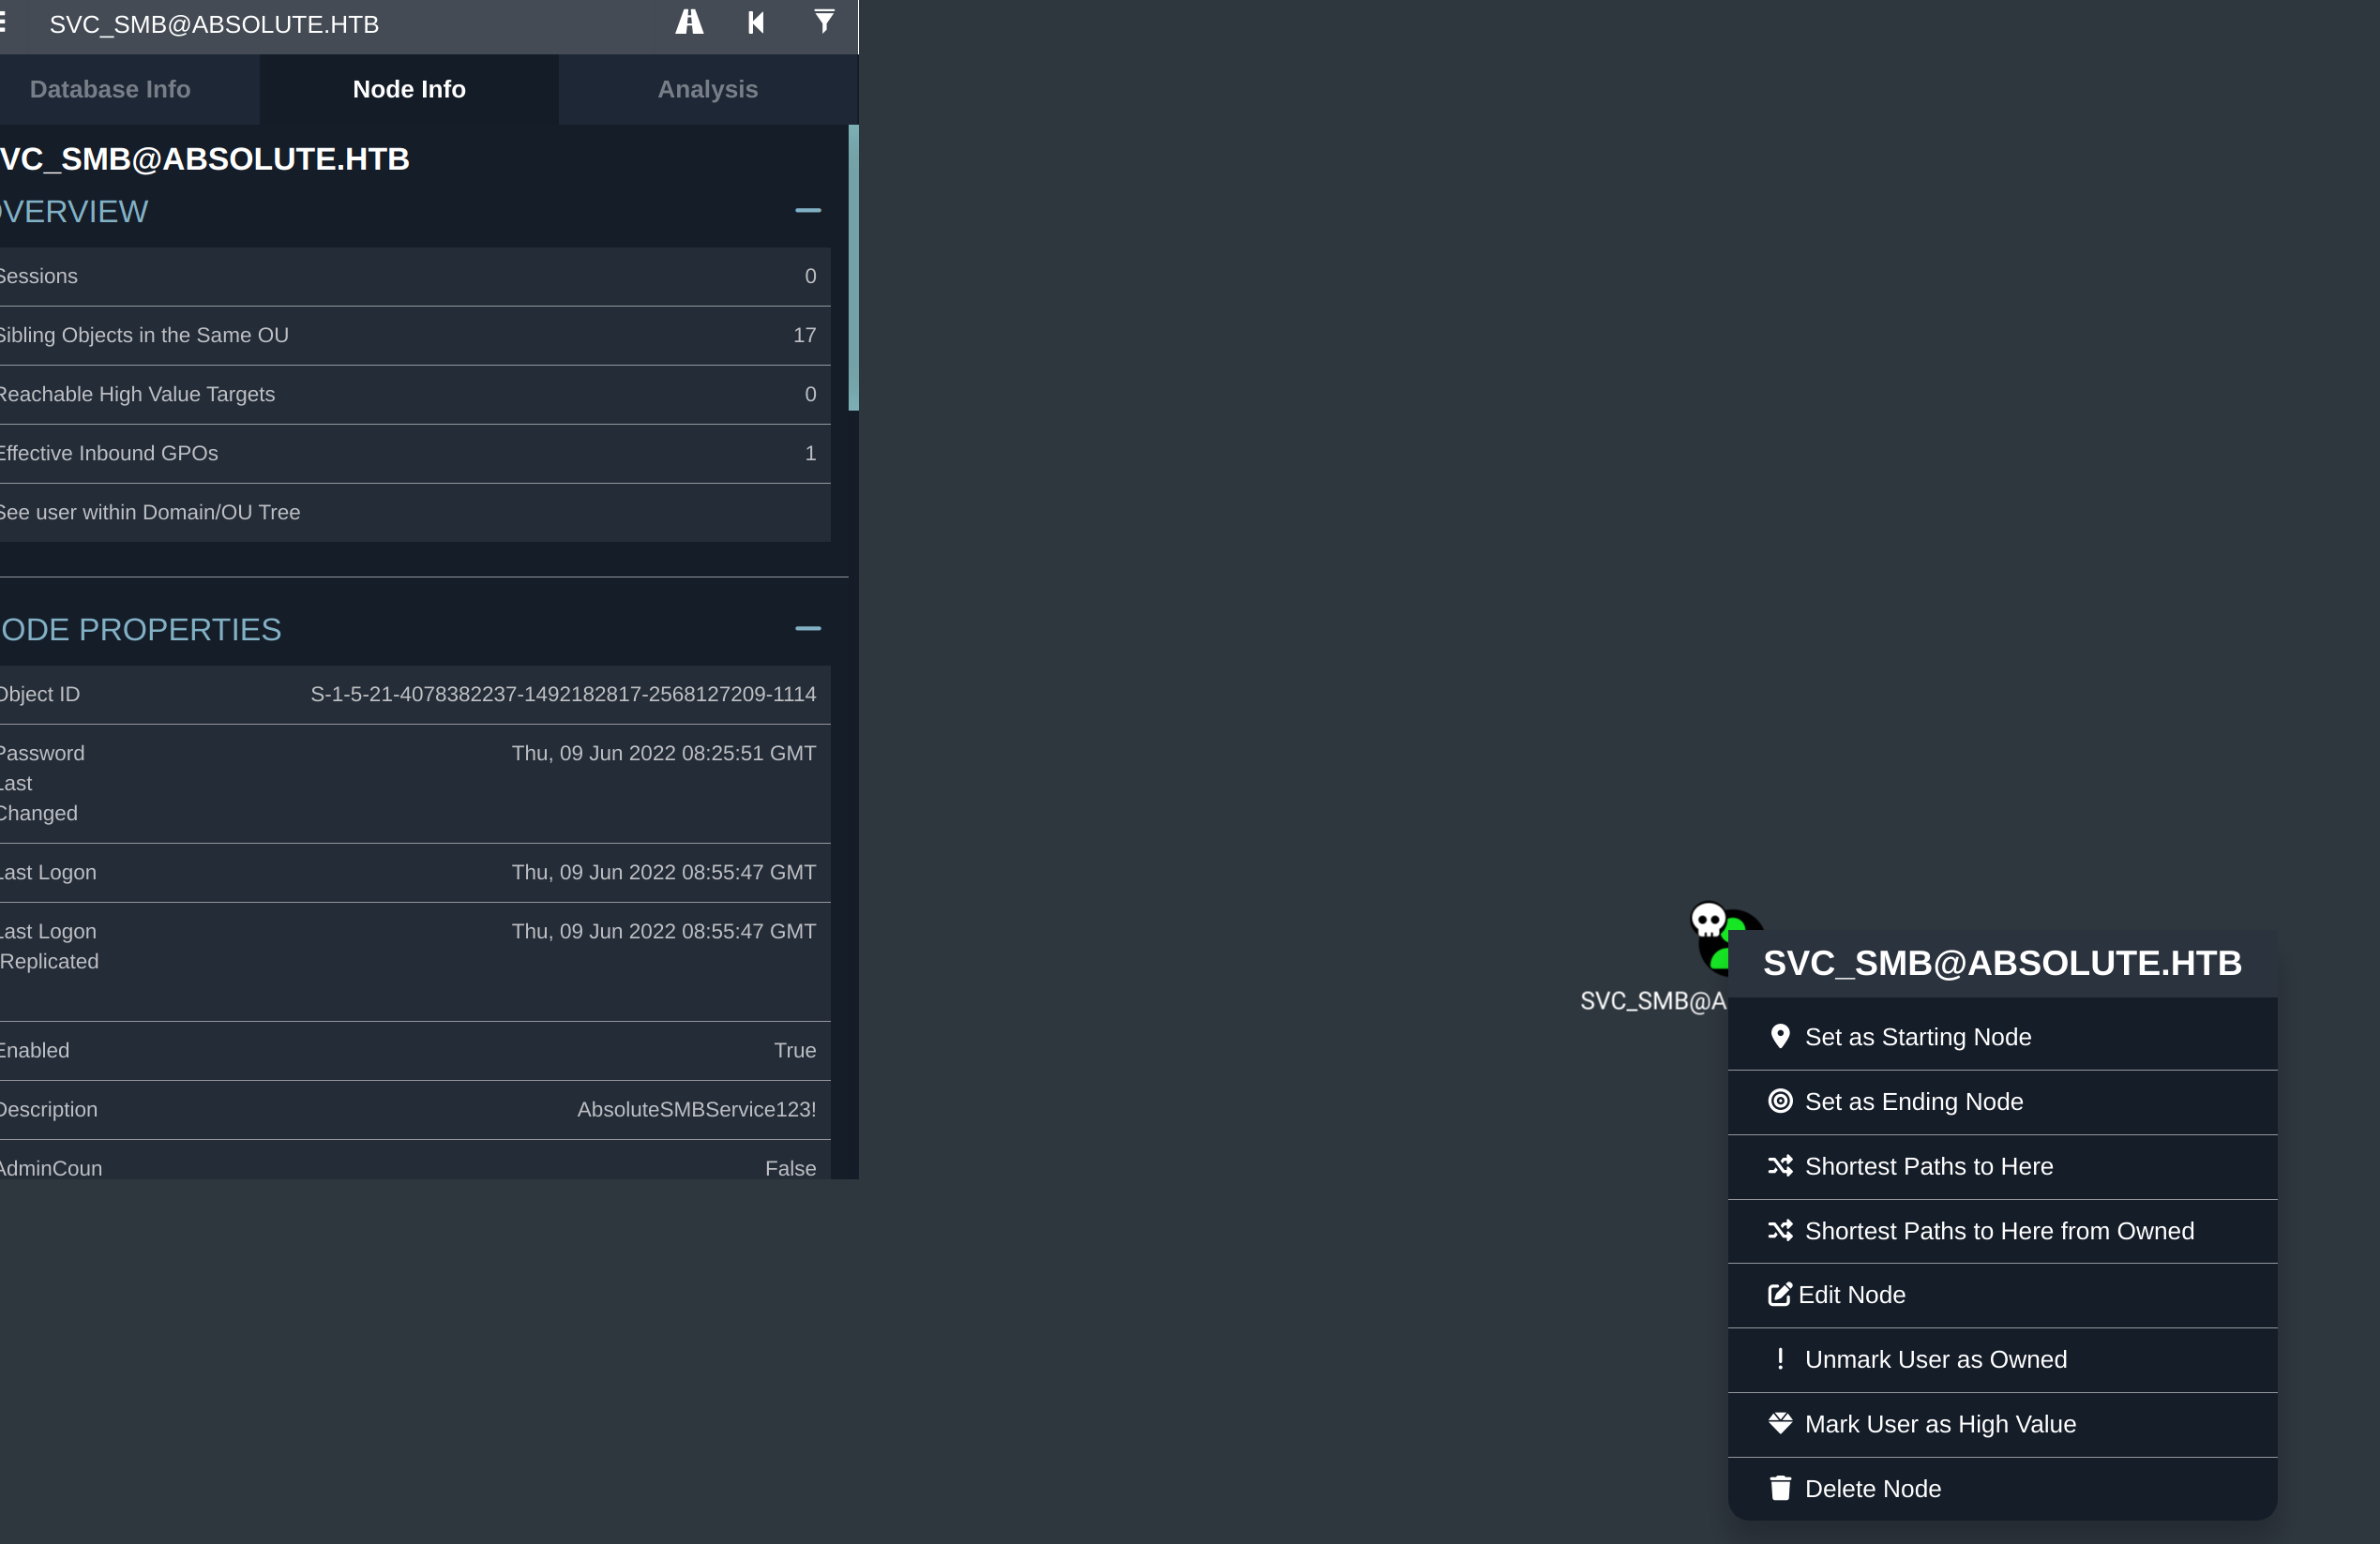Click the skull owned icon on node
Viewport: 2380px width, 1544px height.
1708,920
